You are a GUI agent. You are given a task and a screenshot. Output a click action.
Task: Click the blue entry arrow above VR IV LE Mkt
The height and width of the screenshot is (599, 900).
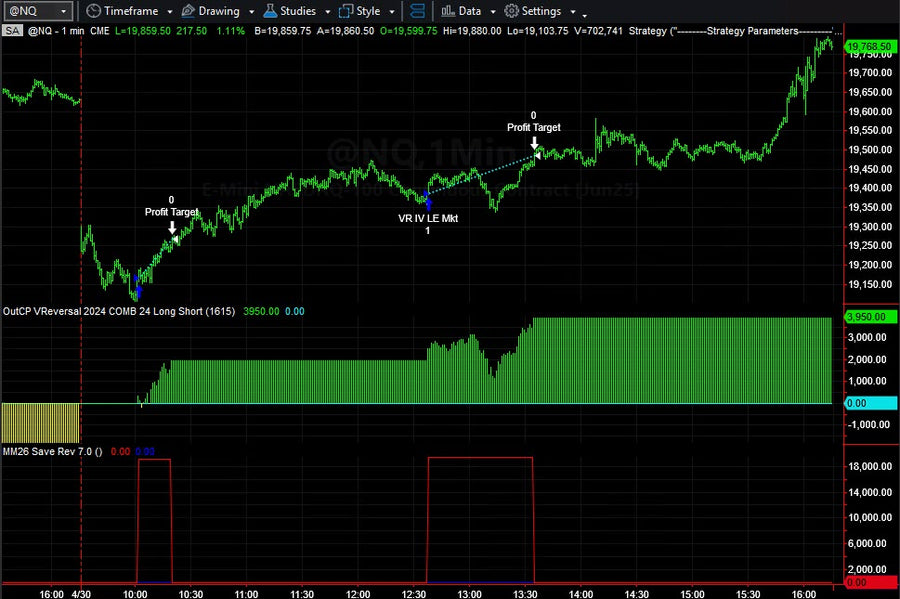[x=428, y=203]
